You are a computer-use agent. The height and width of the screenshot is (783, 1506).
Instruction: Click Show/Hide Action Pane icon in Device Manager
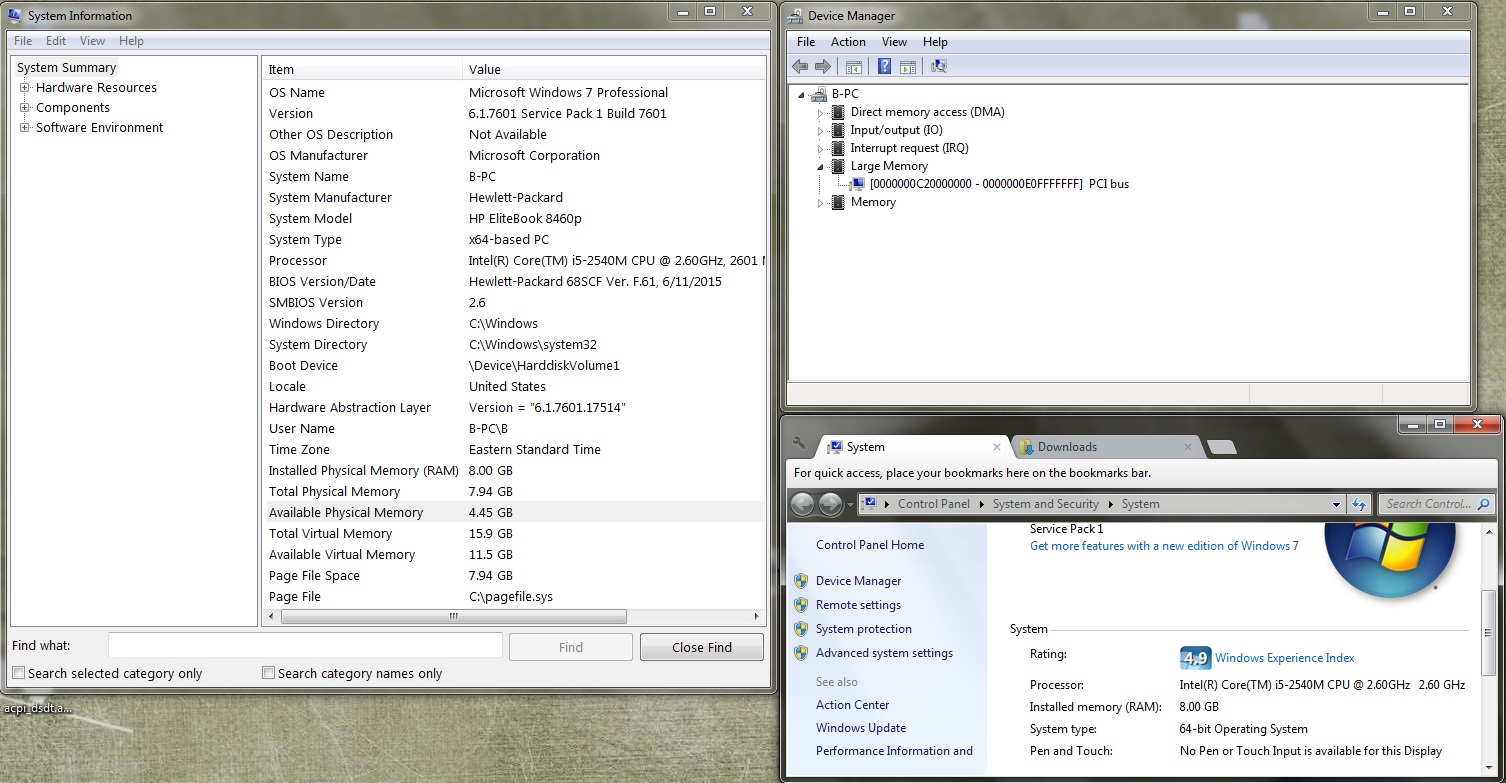click(x=907, y=66)
